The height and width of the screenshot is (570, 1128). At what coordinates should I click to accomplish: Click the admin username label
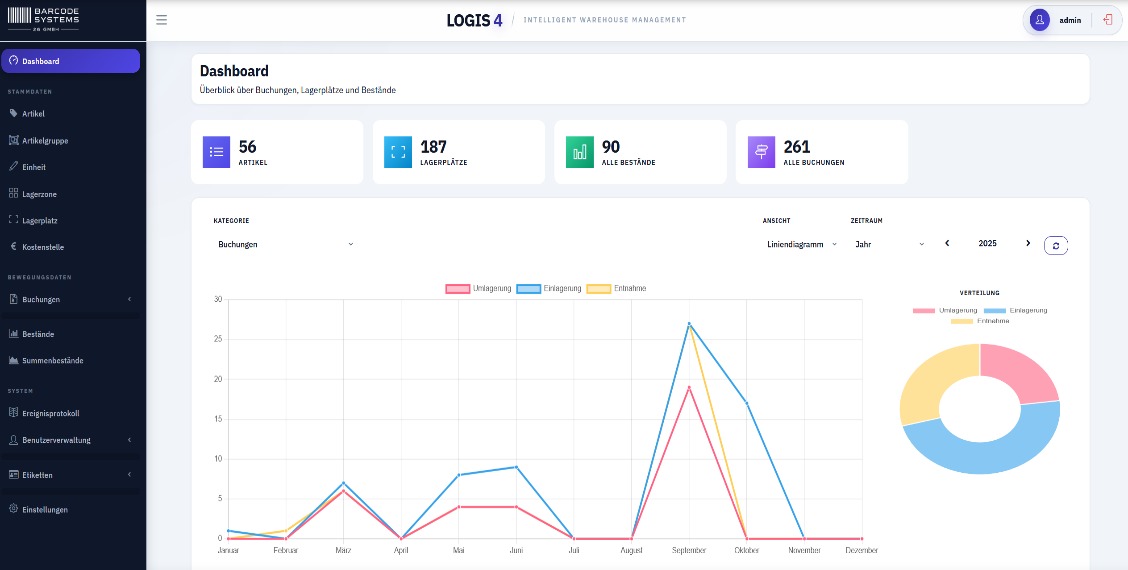pyautogui.click(x=1070, y=20)
